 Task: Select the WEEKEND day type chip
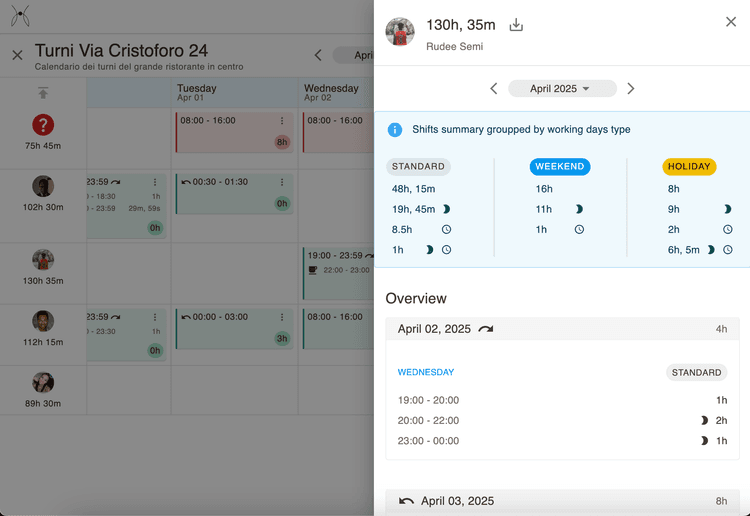point(560,167)
